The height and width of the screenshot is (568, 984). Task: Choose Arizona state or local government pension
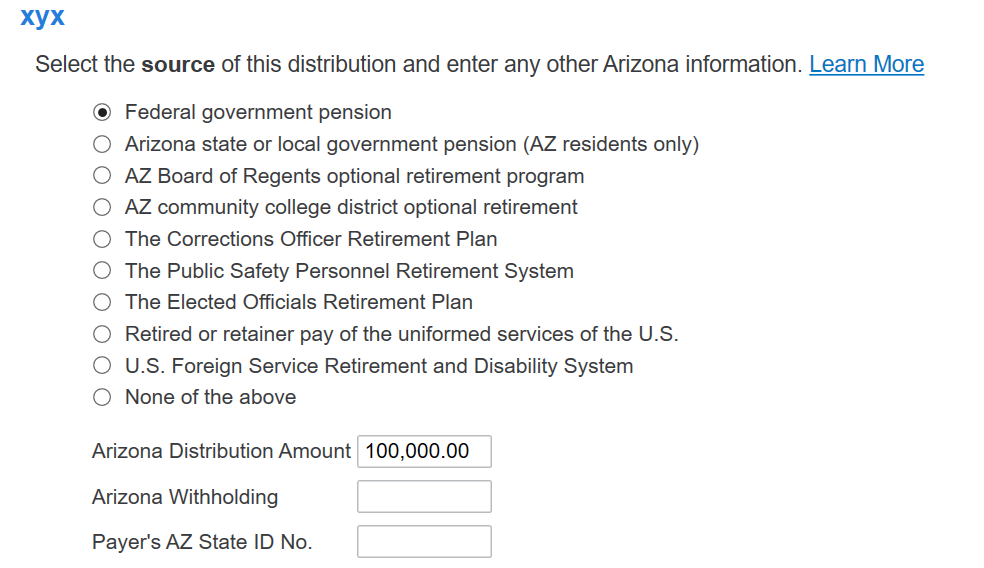pyautogui.click(x=102, y=144)
